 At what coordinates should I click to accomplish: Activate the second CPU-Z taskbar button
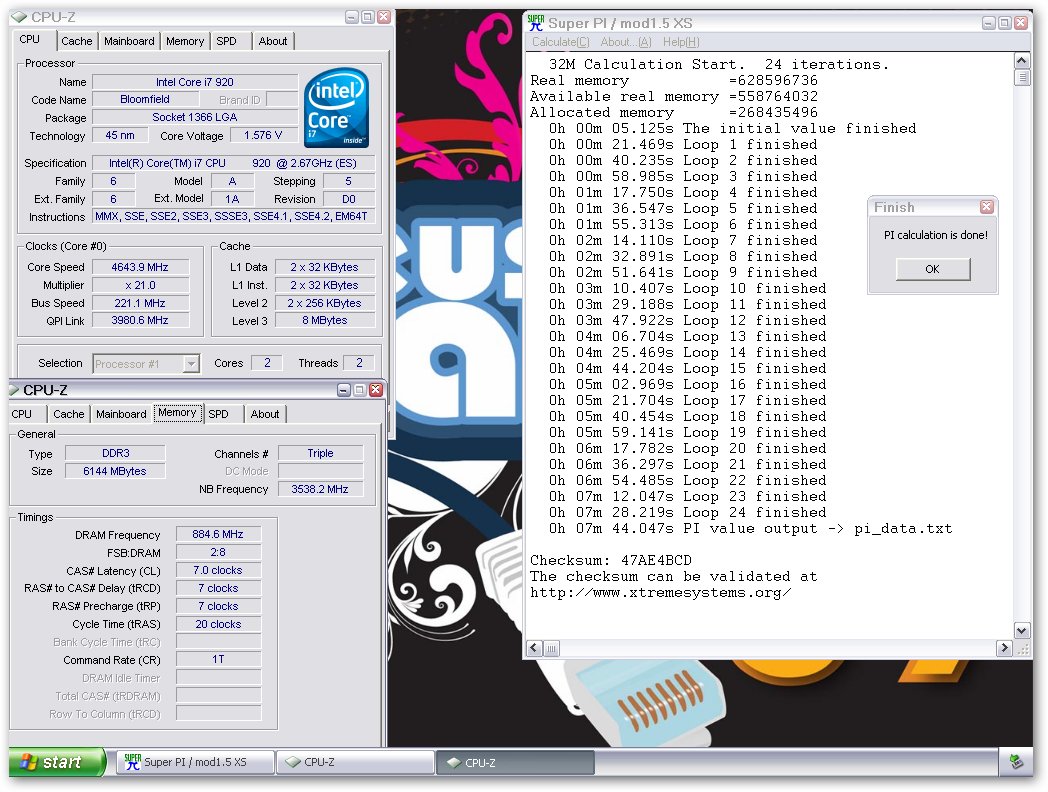(x=515, y=762)
